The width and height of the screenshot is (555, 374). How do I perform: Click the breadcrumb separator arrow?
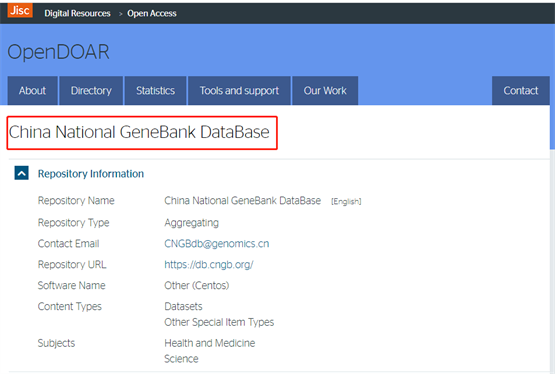click(120, 14)
